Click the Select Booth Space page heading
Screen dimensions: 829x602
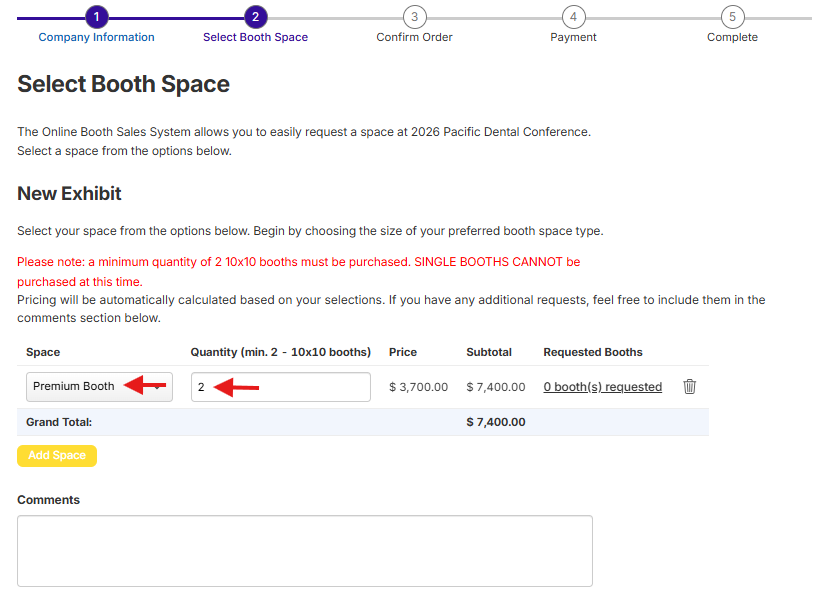click(124, 84)
